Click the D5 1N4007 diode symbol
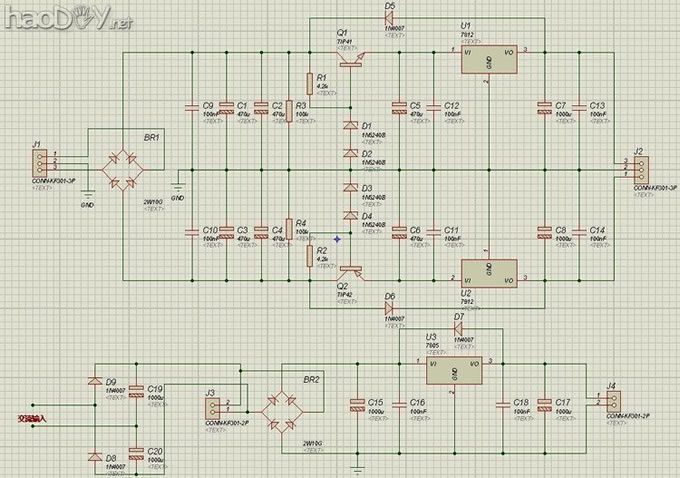Viewport: 680px width, 478px height. [x=389, y=18]
